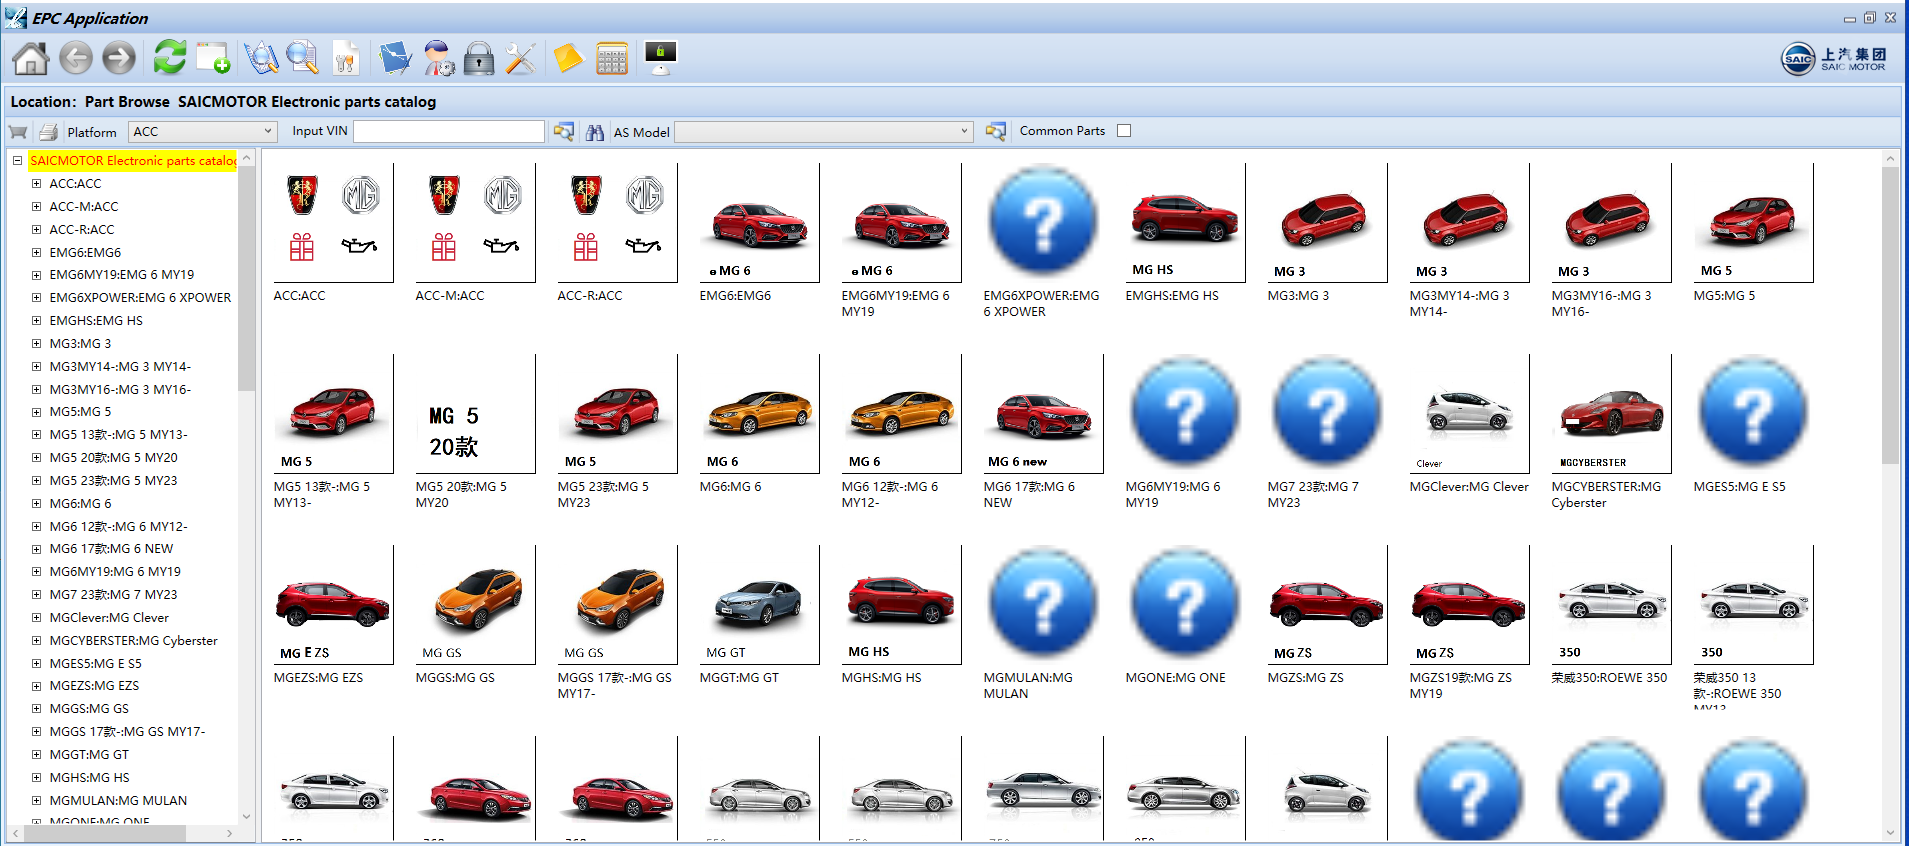Click the wrench and screwdriver tools icon
This screenshot has height=846, width=1909.
point(520,59)
